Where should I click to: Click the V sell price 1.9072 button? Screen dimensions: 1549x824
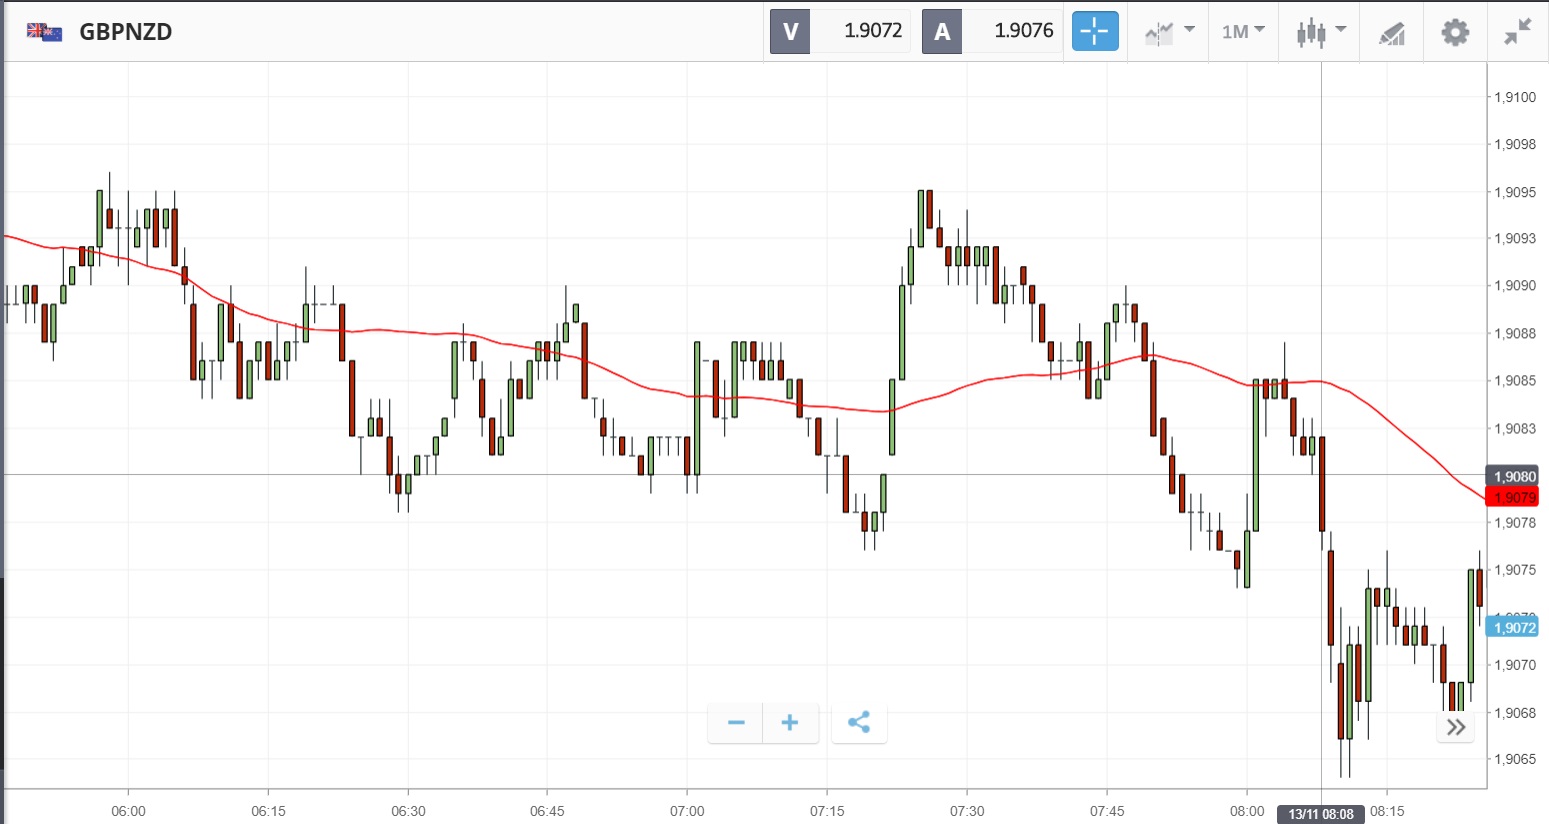pyautogui.click(x=839, y=31)
